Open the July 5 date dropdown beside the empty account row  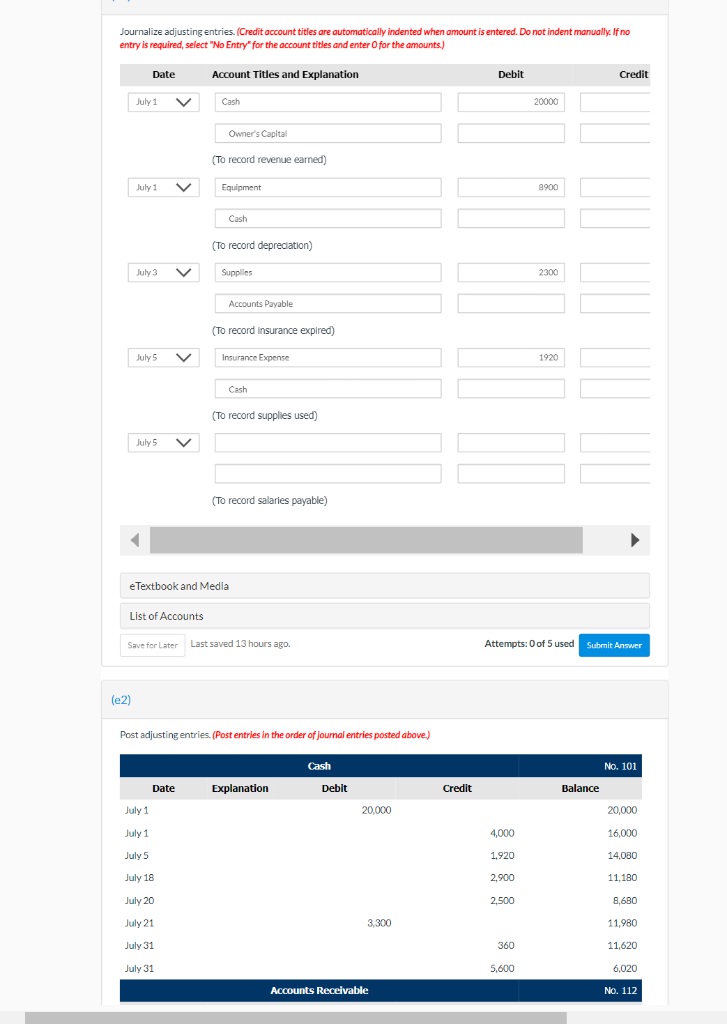point(163,443)
